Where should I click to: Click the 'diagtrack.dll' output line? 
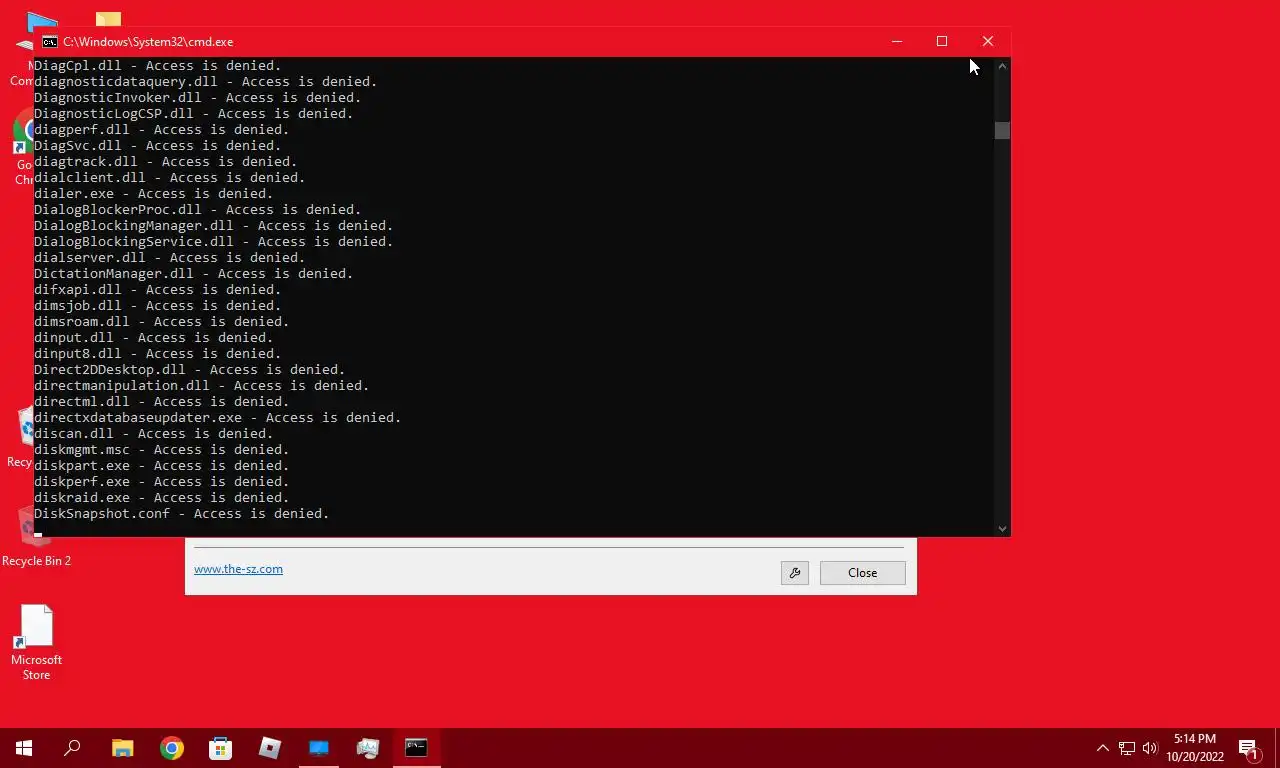(166, 162)
